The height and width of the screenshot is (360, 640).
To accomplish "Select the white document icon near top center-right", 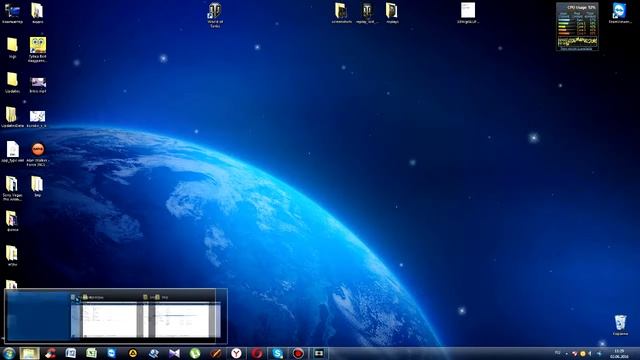I will pyautogui.click(x=468, y=13).
